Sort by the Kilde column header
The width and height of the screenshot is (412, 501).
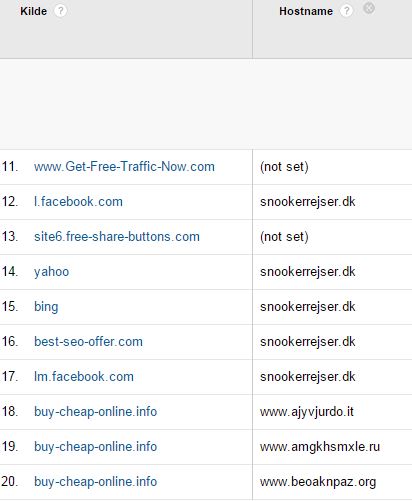click(33, 11)
